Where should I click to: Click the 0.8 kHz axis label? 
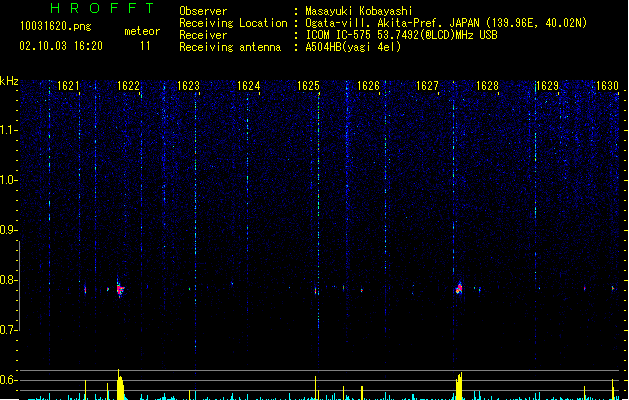[8, 280]
